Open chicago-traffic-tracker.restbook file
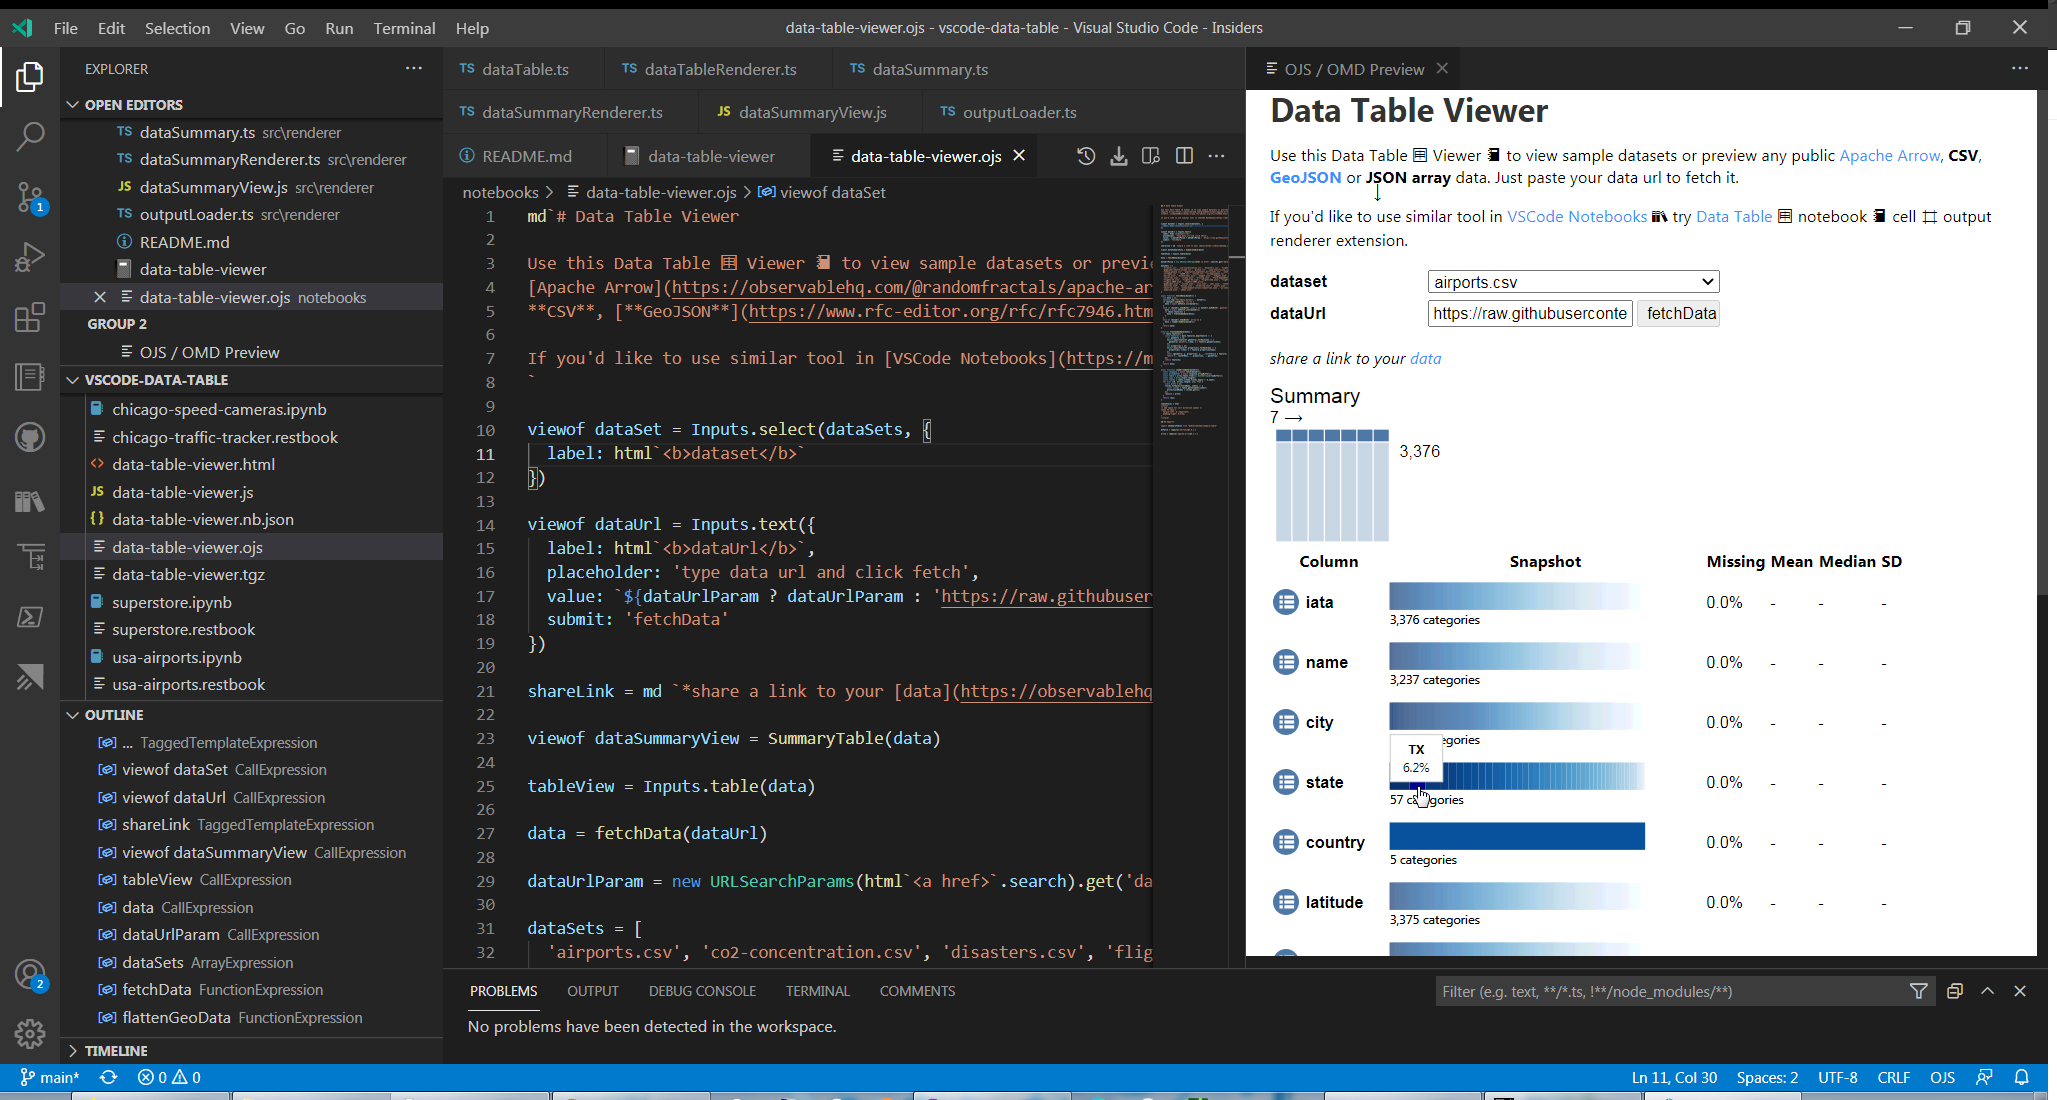Viewport: 2057px width, 1100px height. tap(251, 437)
